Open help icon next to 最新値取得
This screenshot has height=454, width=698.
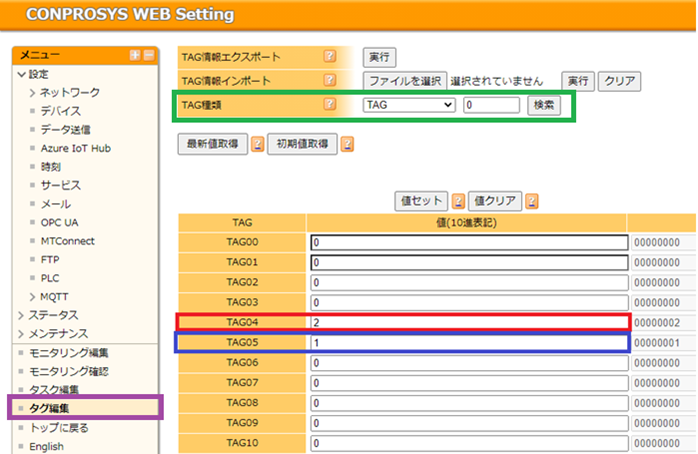click(257, 144)
